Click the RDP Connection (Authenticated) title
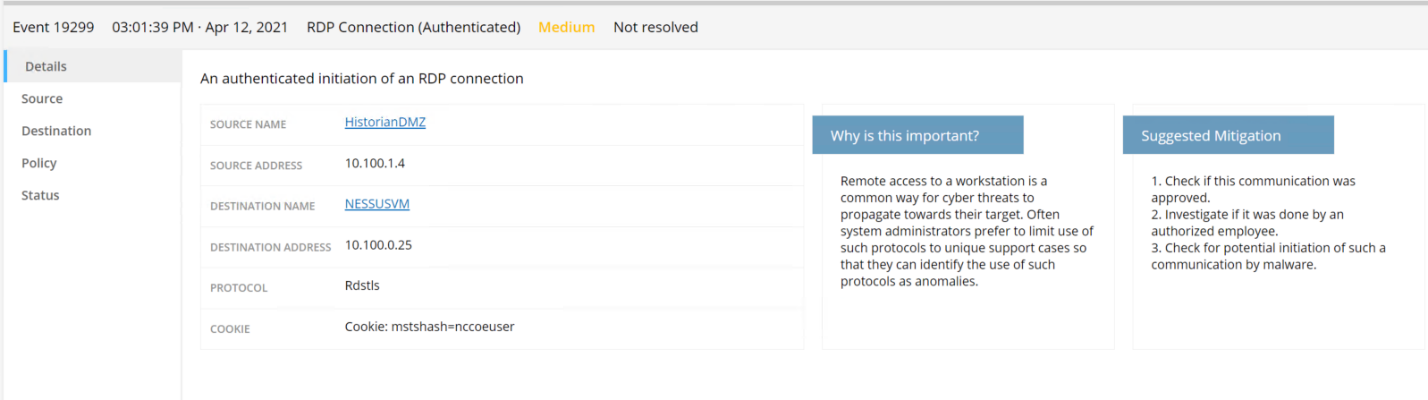Viewport: 1428px width, 400px height. pos(413,27)
